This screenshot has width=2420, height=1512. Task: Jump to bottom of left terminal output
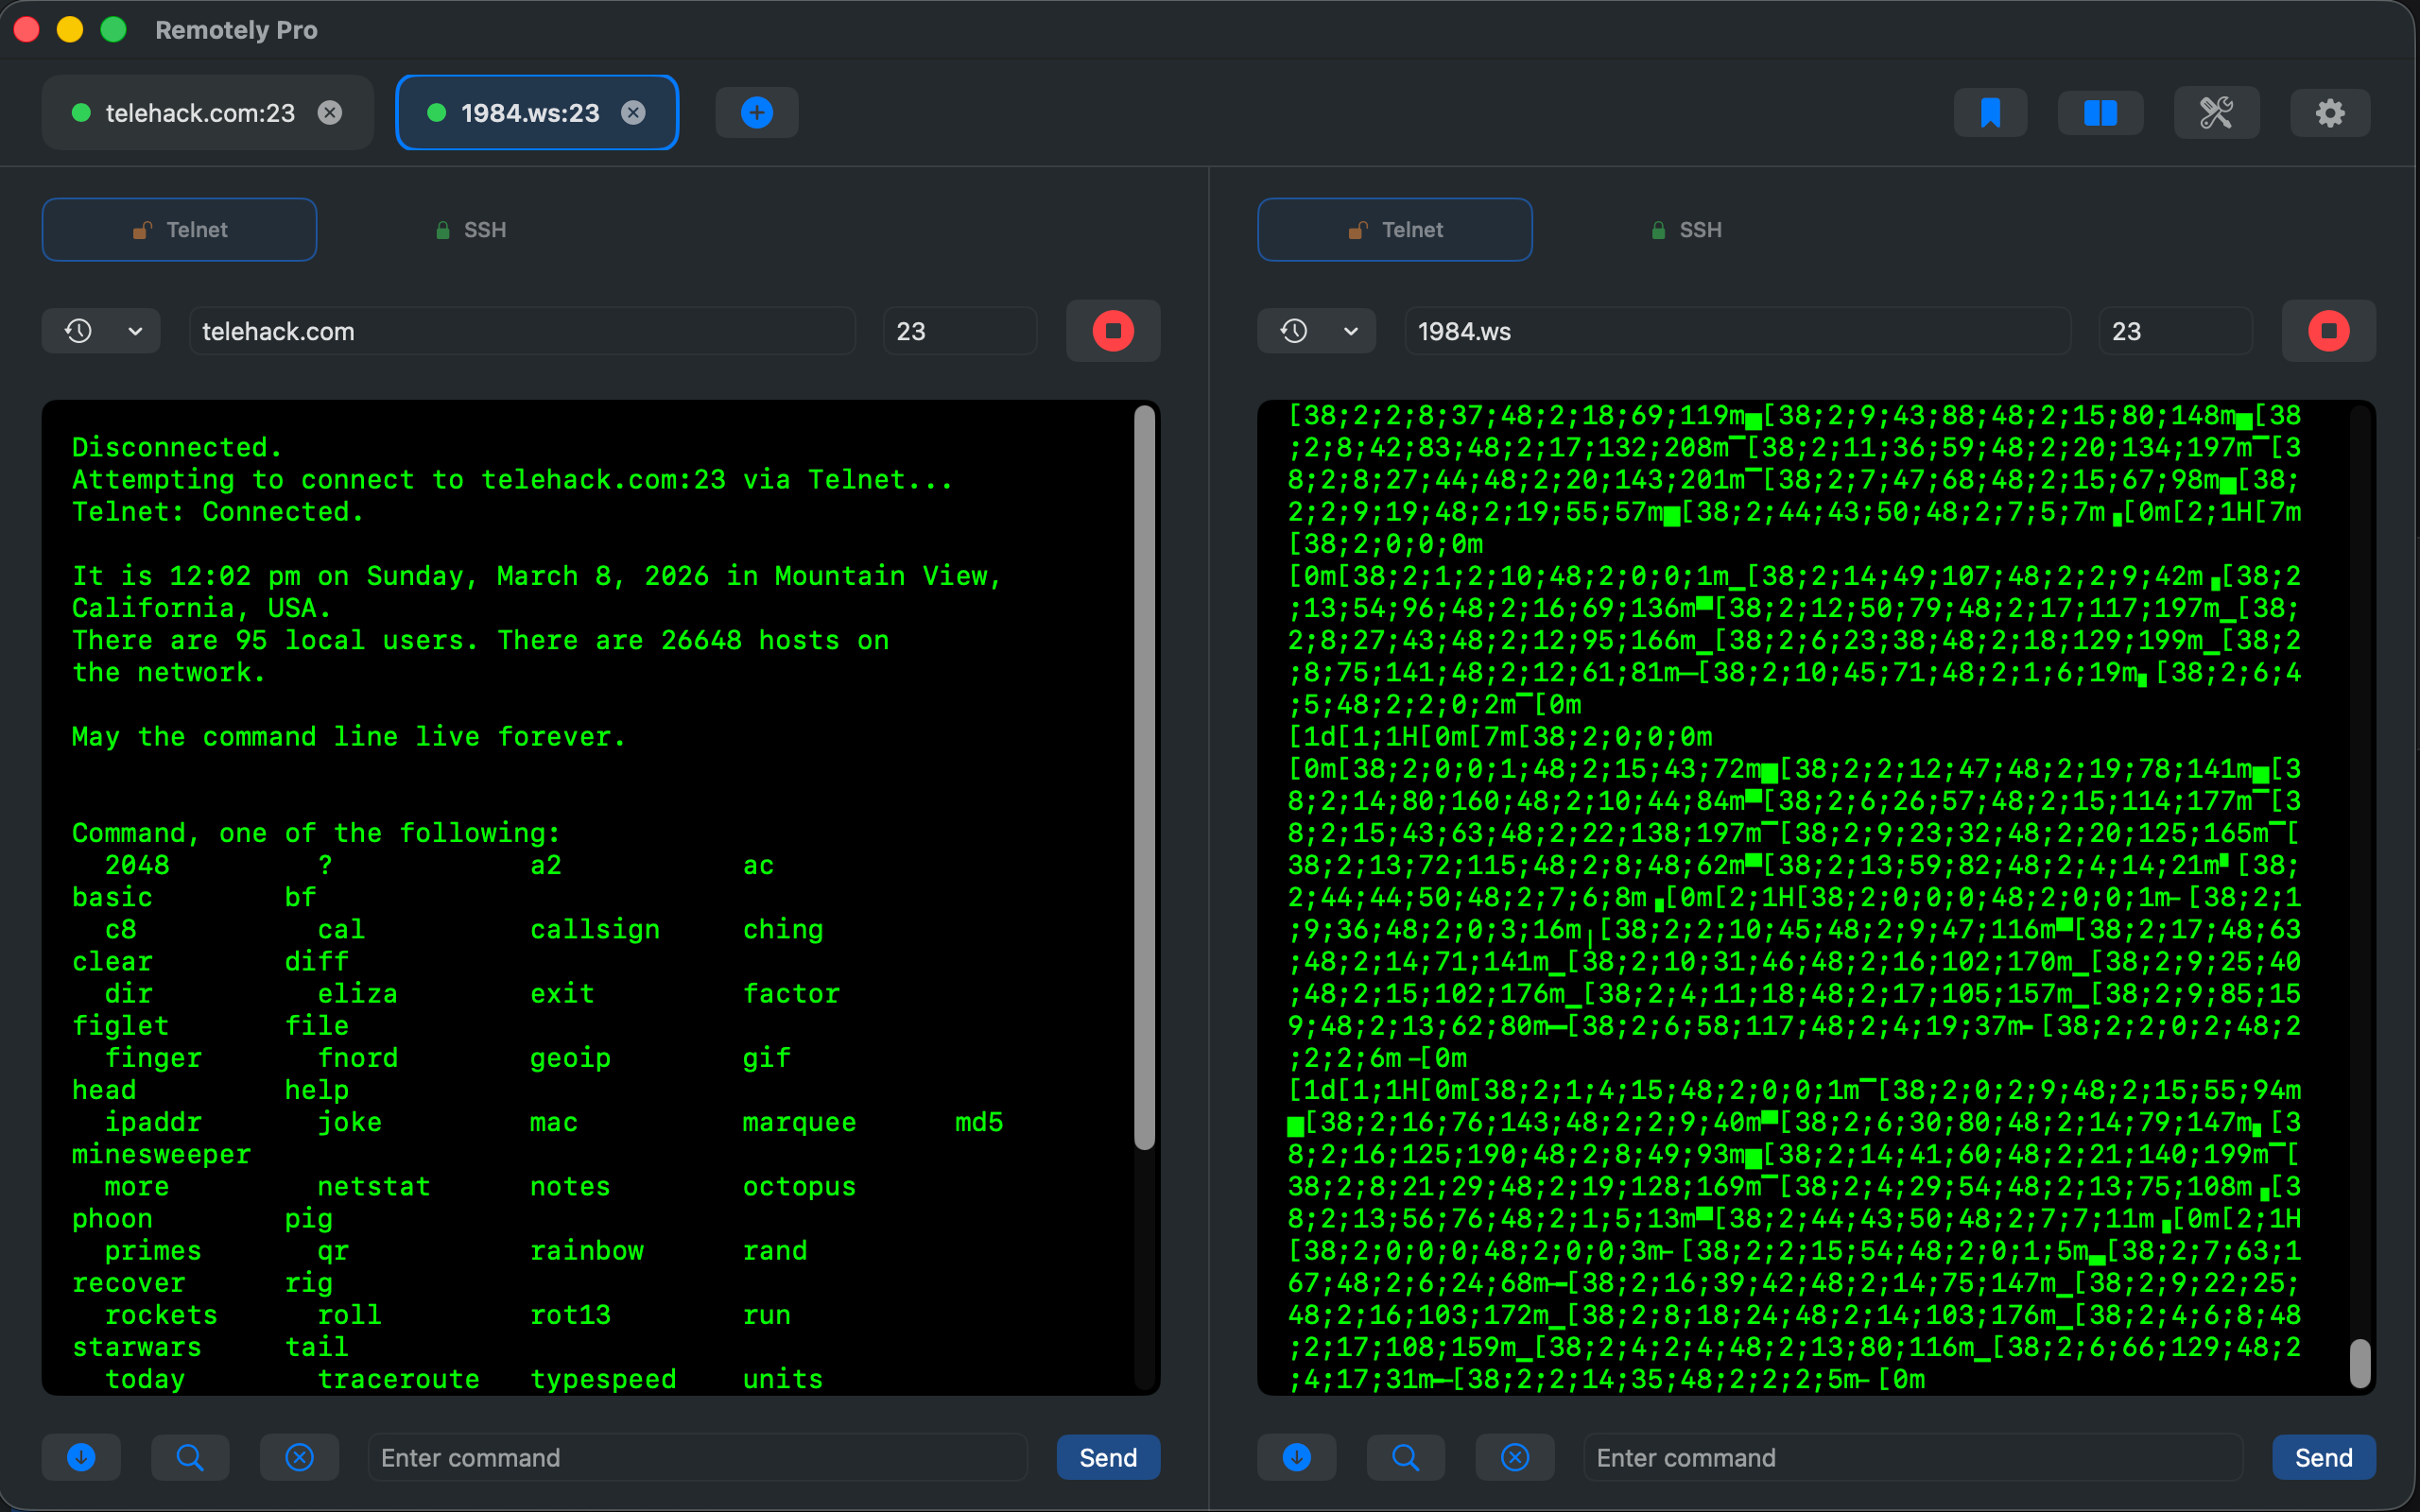[81, 1457]
